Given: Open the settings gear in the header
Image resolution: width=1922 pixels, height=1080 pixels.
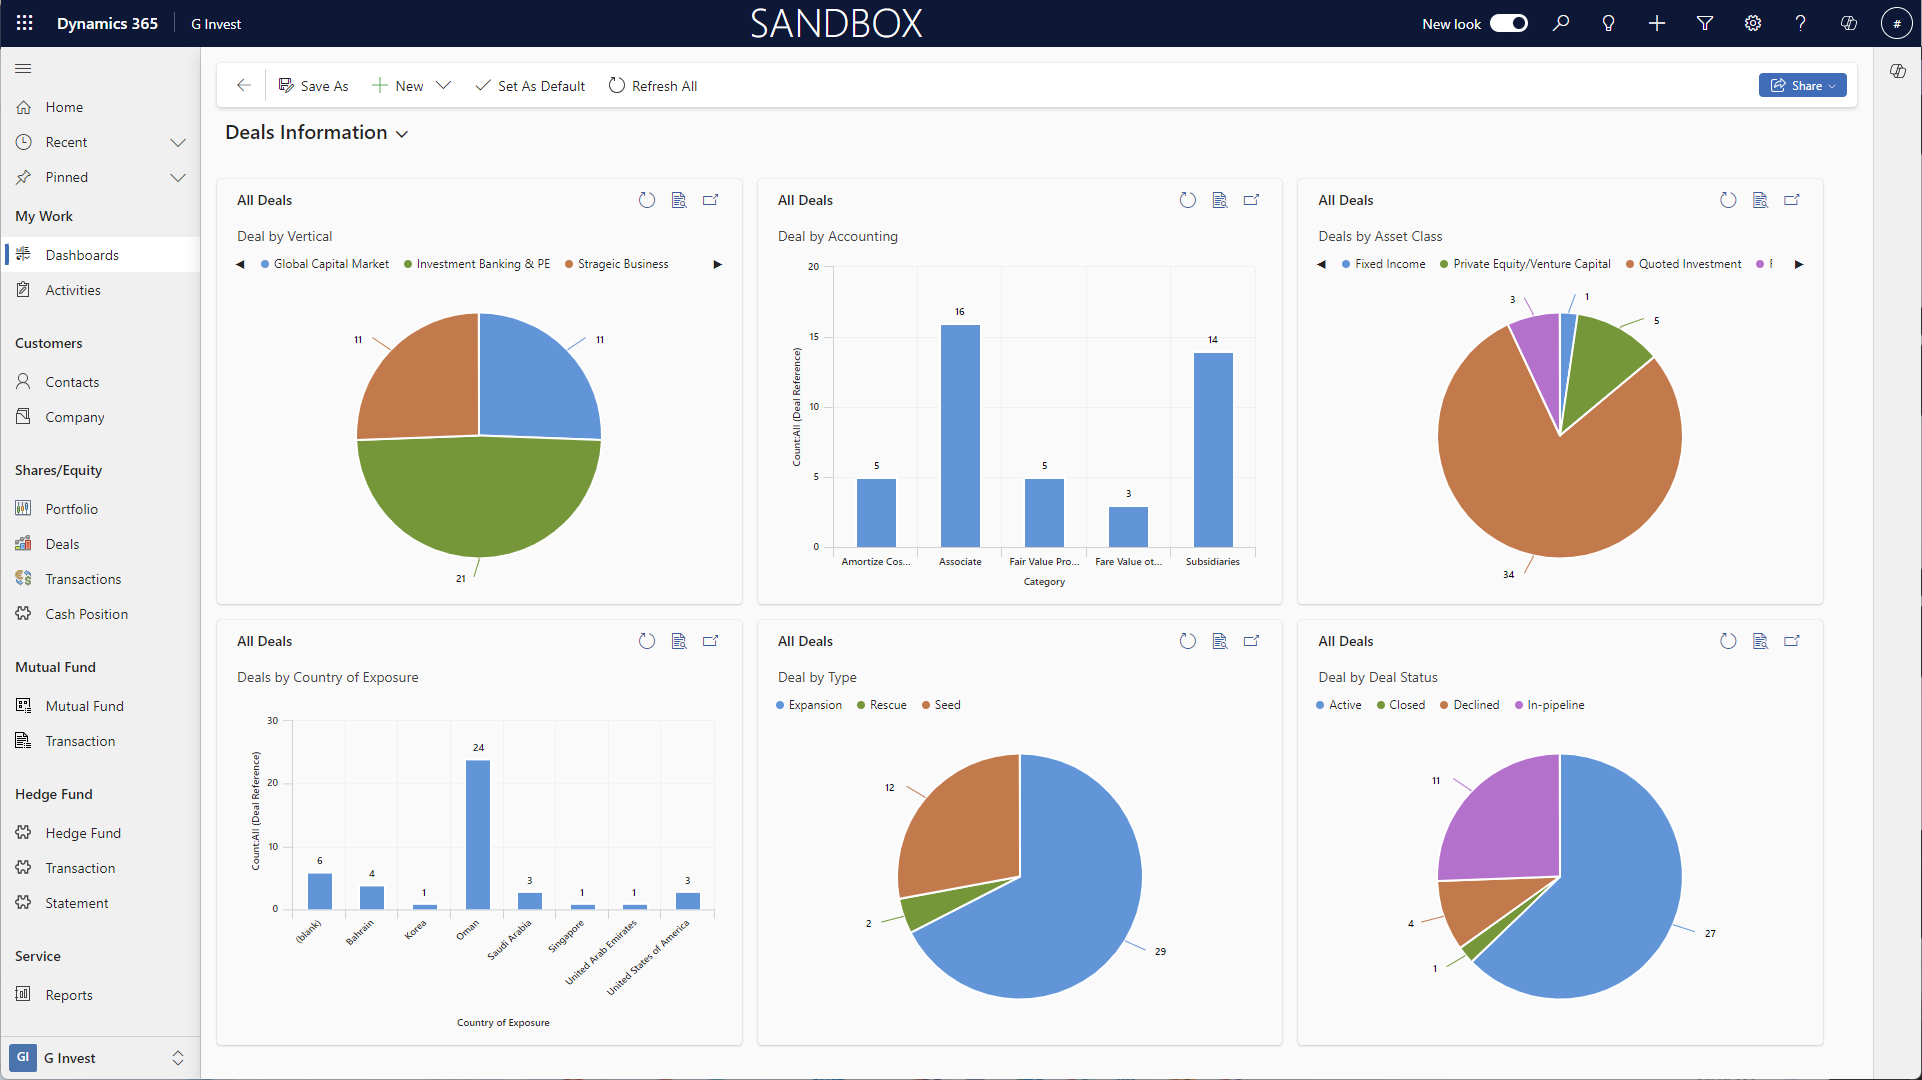Looking at the screenshot, I should (1753, 23).
